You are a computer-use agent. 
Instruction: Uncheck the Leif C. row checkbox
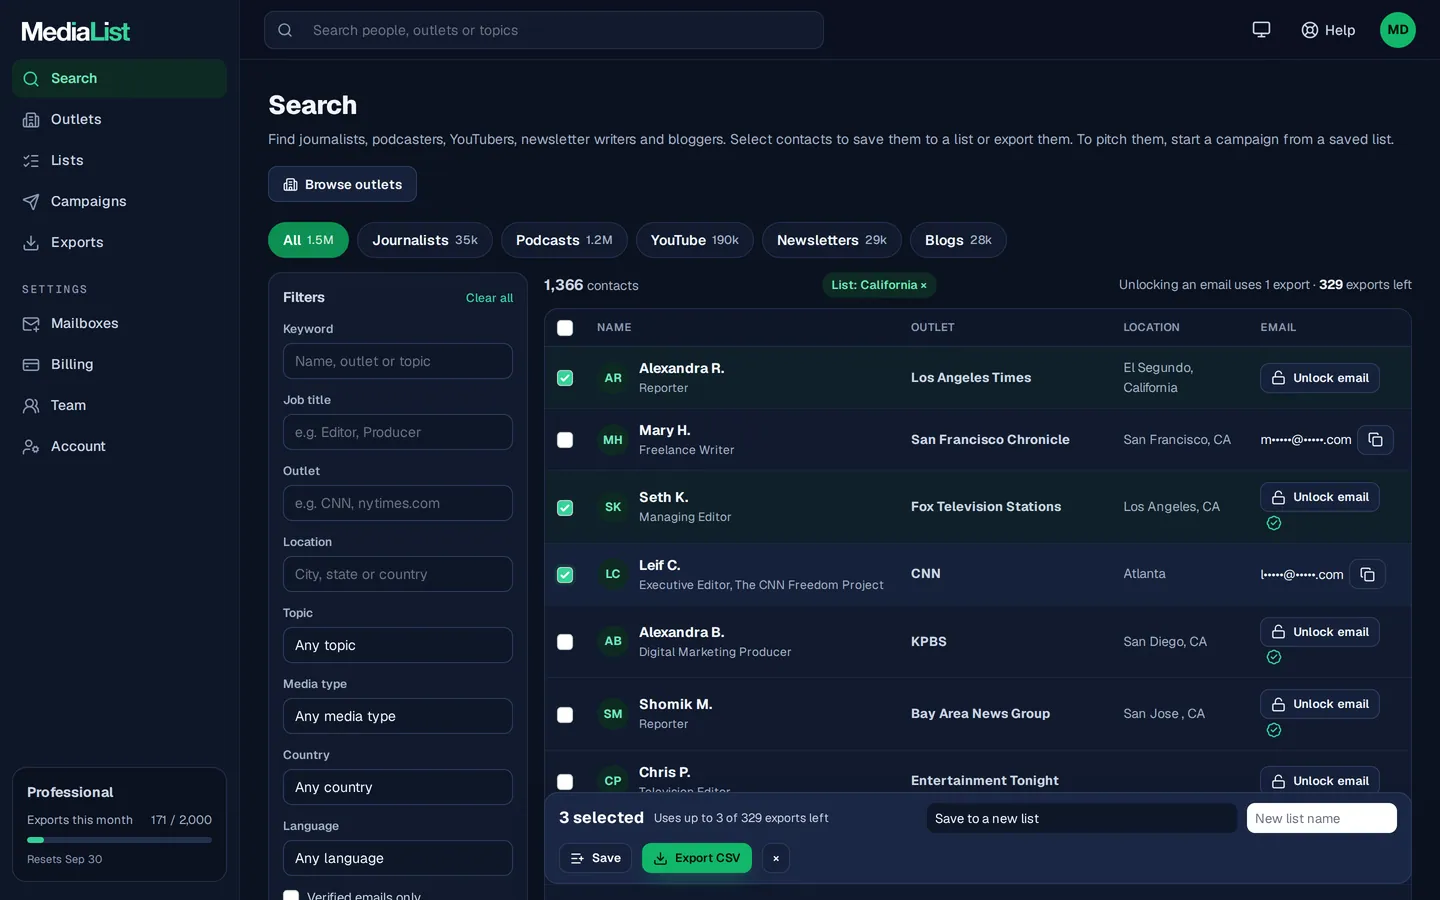pyautogui.click(x=565, y=575)
